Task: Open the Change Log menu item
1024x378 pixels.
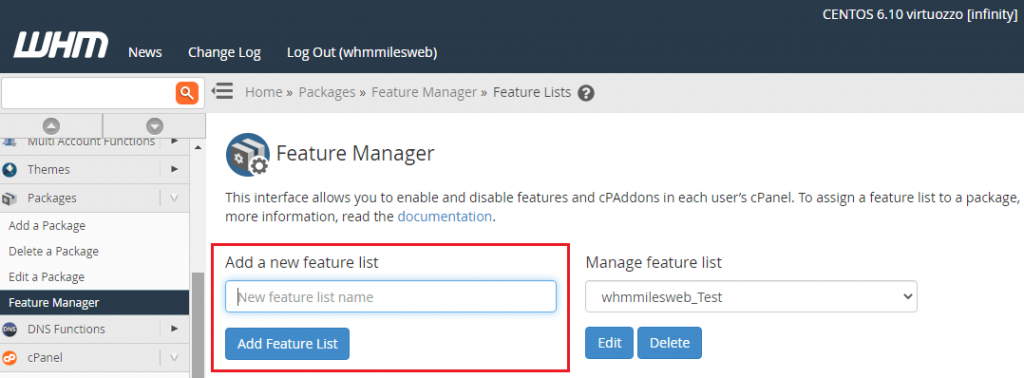Action: tap(224, 52)
